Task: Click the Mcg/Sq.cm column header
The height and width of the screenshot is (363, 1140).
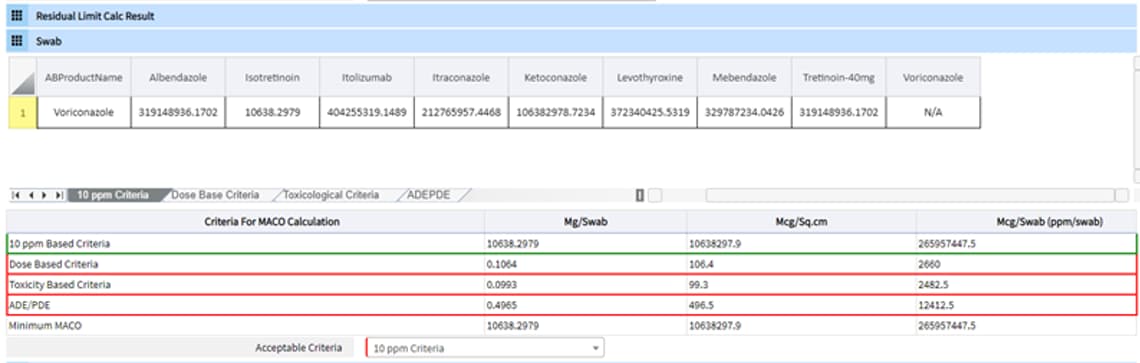Action: point(802,222)
